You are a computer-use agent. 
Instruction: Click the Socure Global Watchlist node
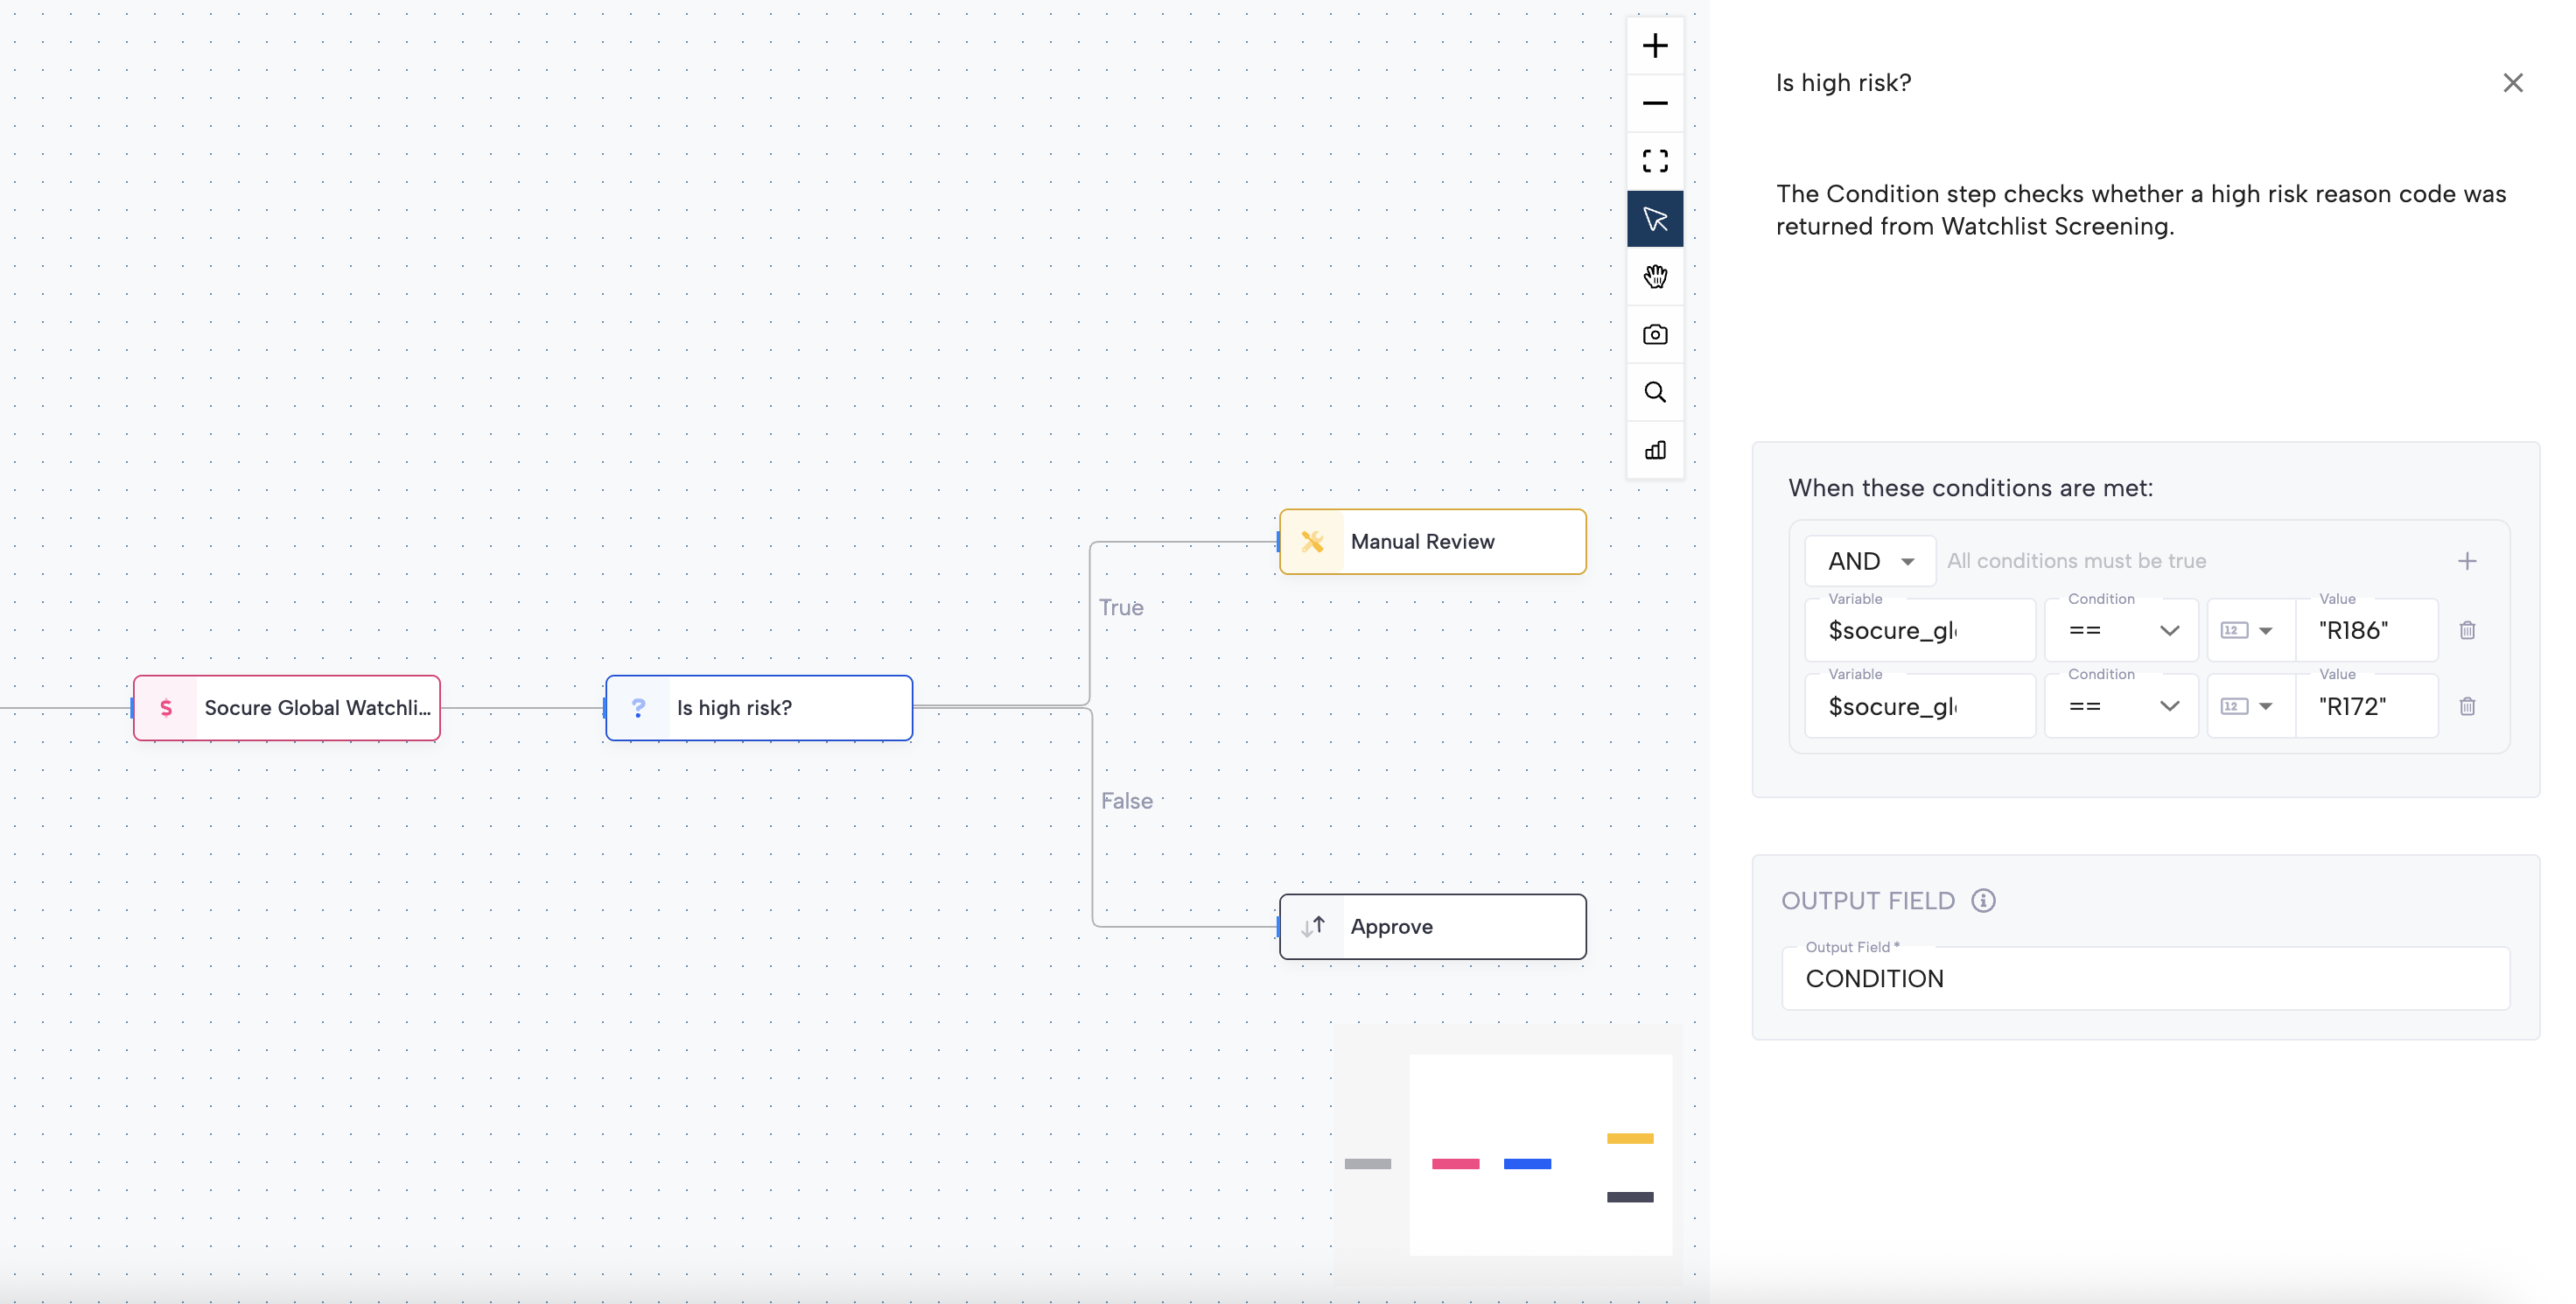287,708
